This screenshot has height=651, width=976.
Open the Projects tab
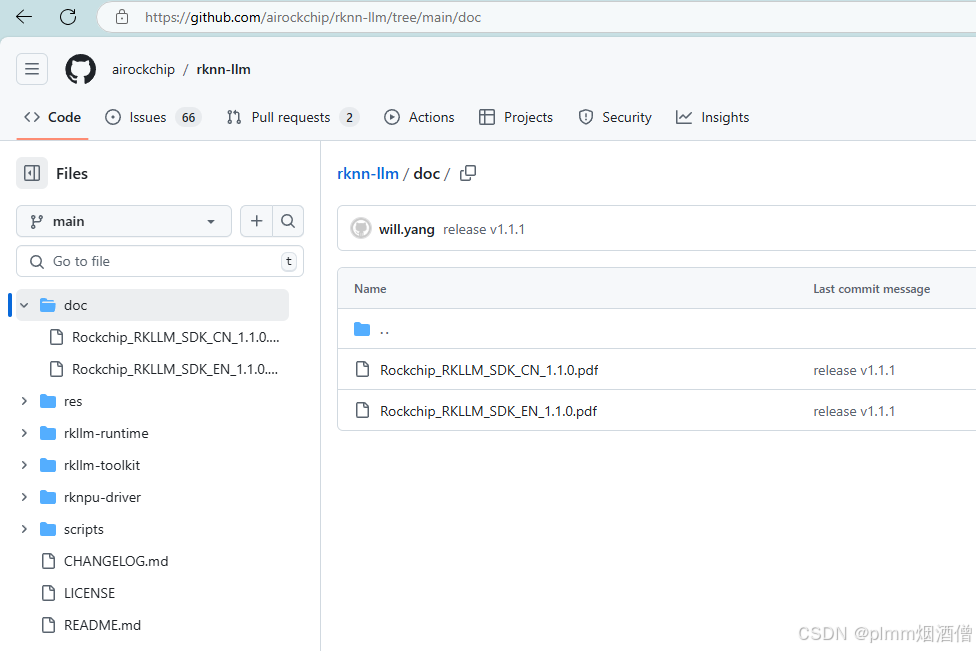click(x=516, y=117)
